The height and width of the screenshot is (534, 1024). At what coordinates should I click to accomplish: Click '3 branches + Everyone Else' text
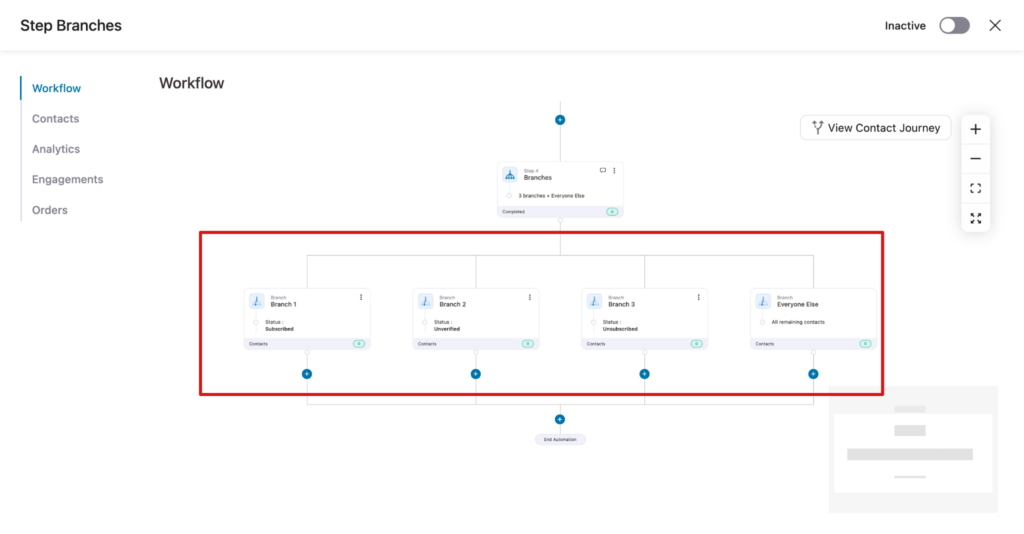pos(551,196)
